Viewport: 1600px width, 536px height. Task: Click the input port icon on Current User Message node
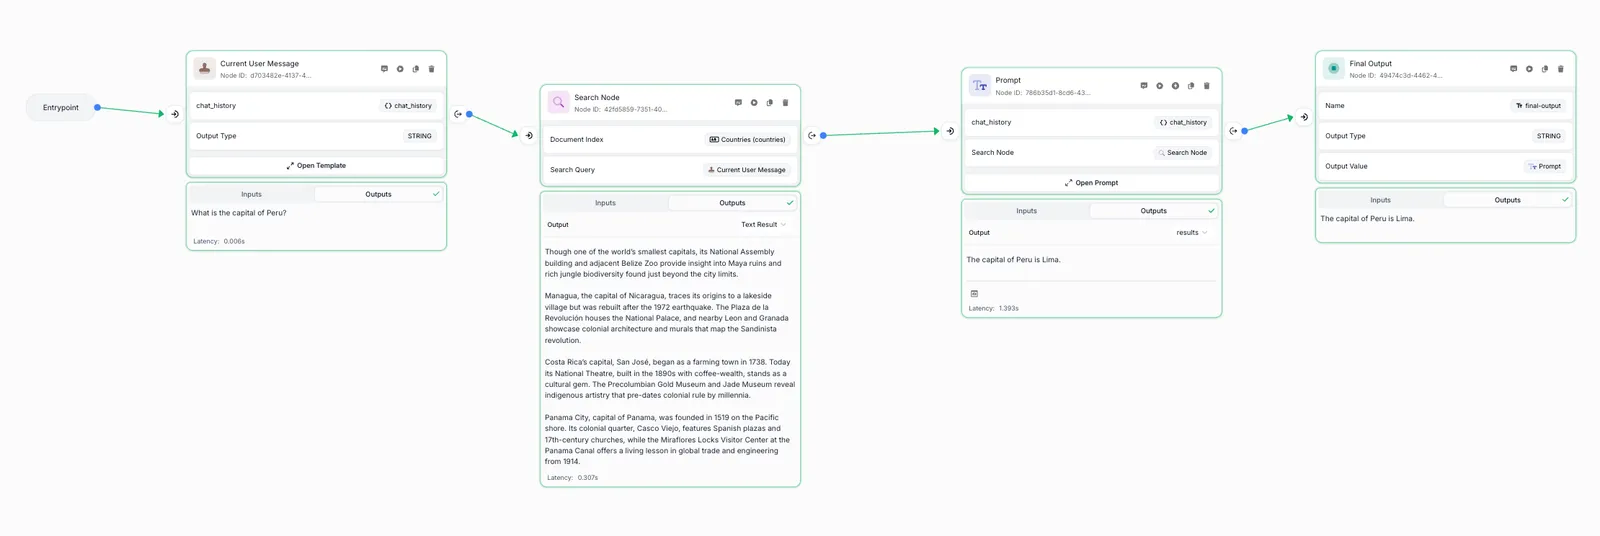(x=175, y=114)
